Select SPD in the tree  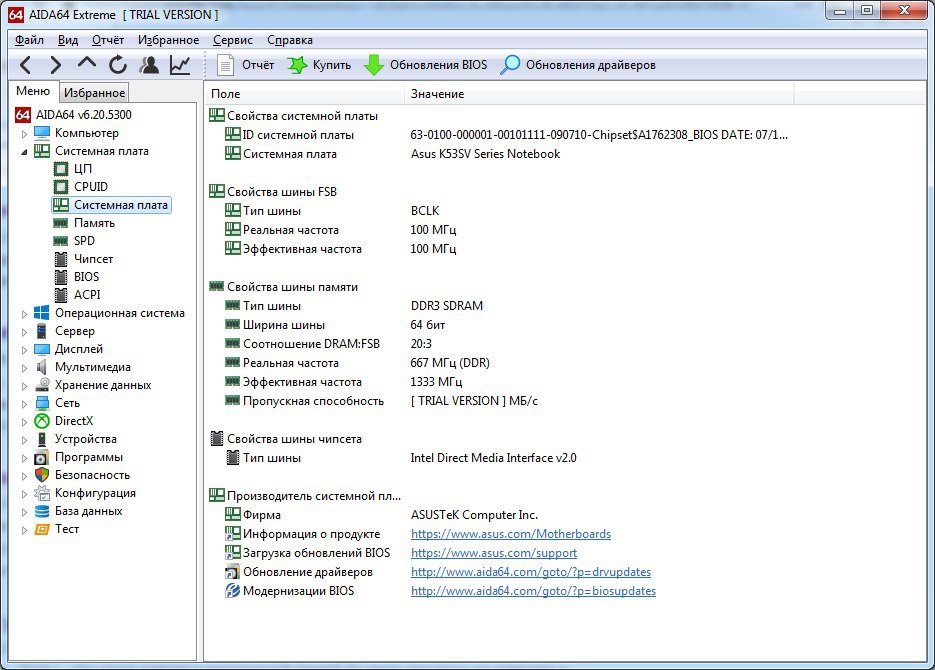(x=83, y=241)
